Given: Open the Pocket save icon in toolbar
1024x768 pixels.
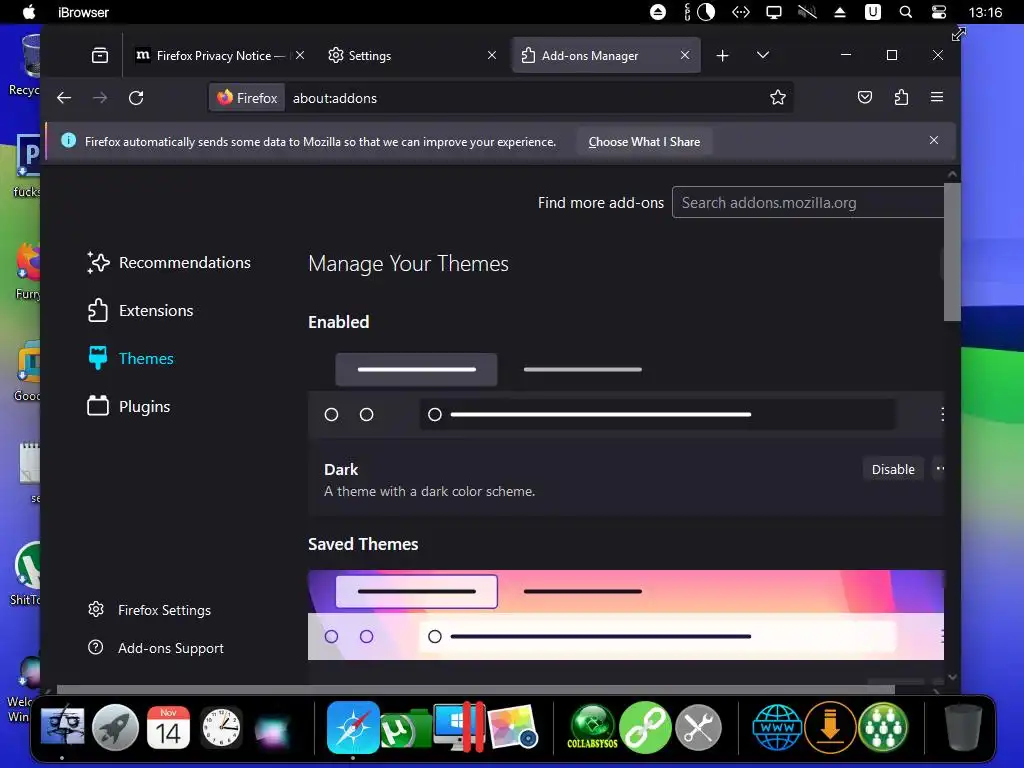Looking at the screenshot, I should tap(865, 97).
